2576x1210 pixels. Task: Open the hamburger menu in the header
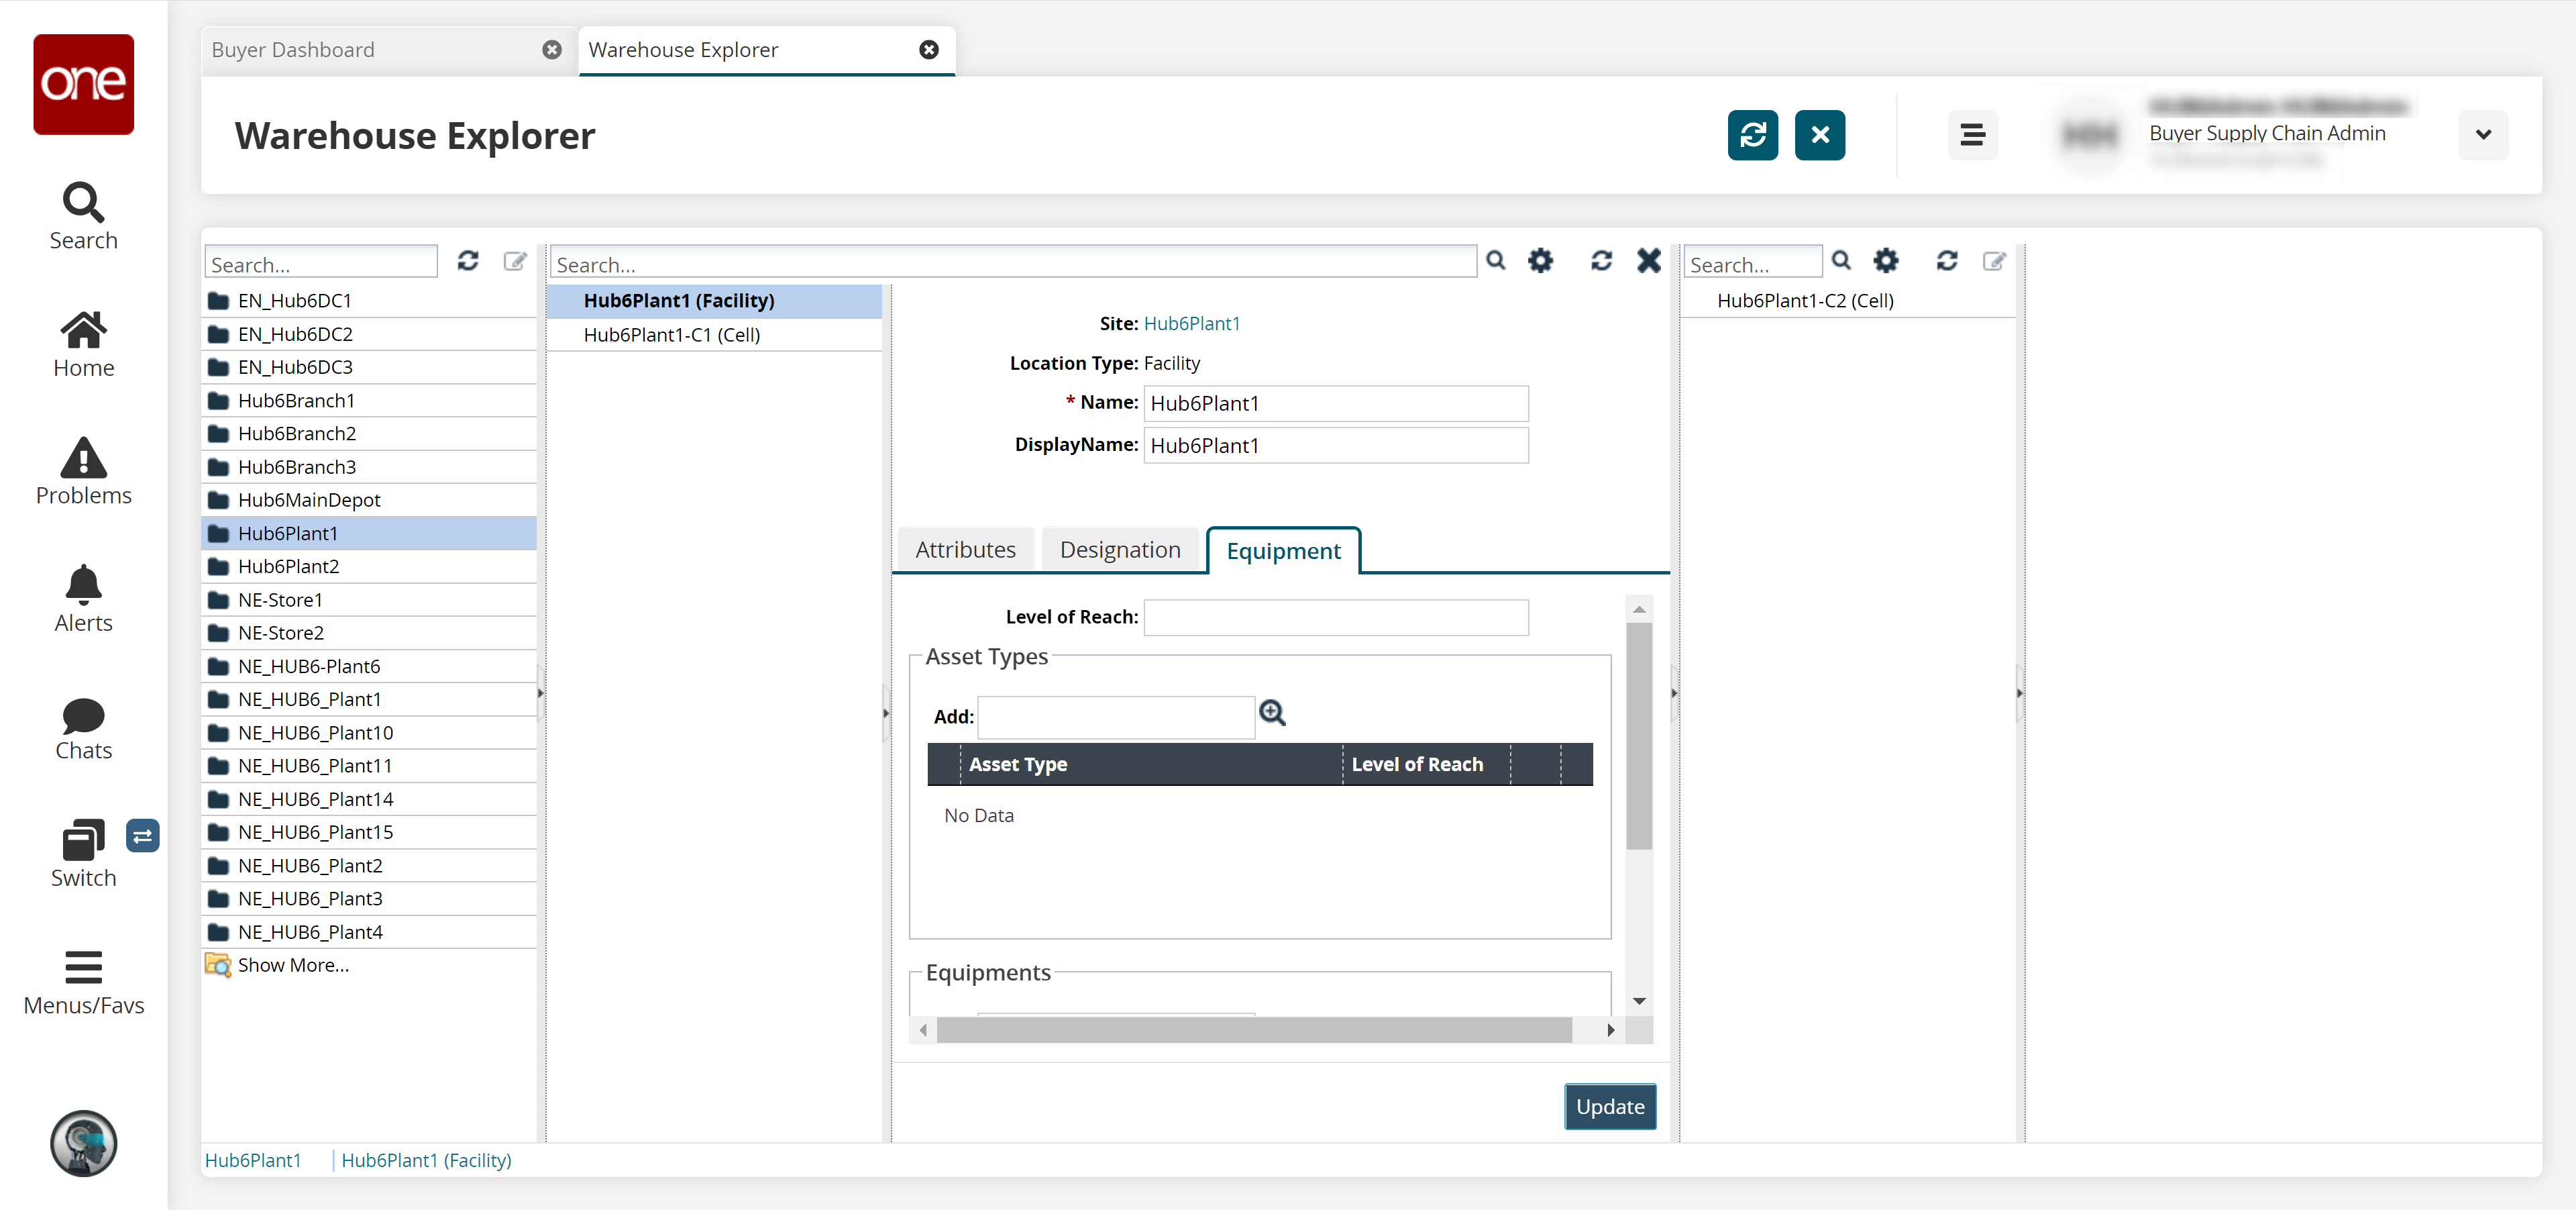point(1972,135)
